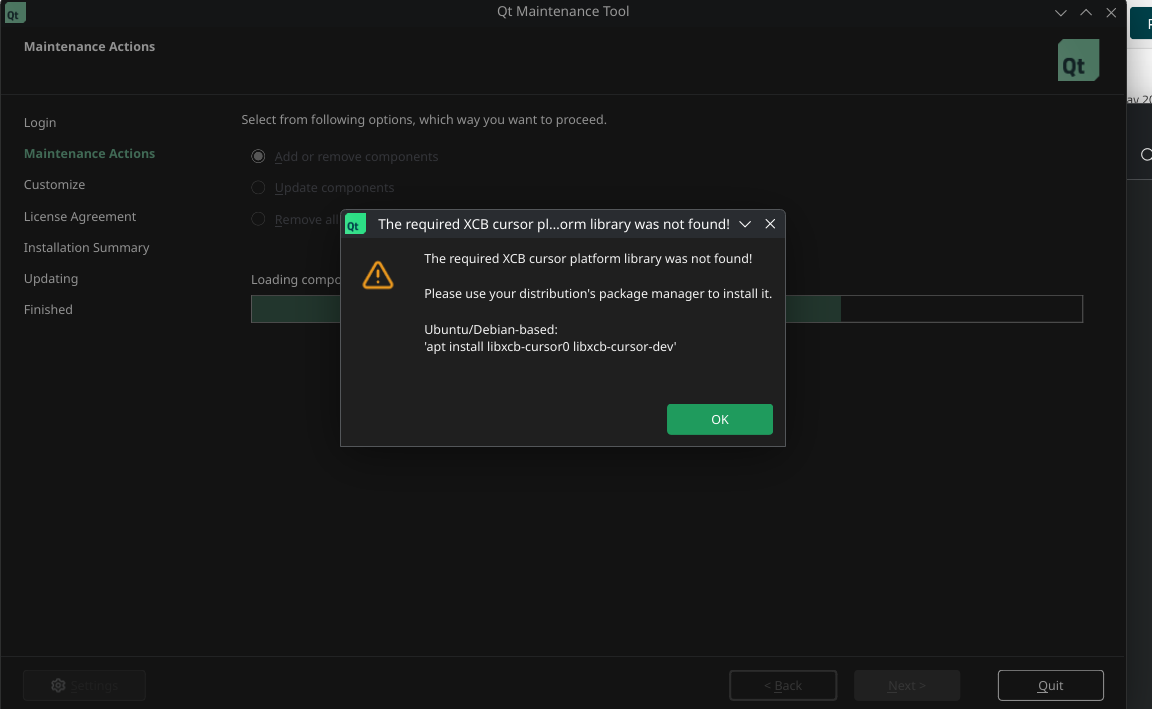Viewport: 1152px width, 709px height.
Task: Collapse the XCB dialog using its chevron
Action: (x=745, y=224)
